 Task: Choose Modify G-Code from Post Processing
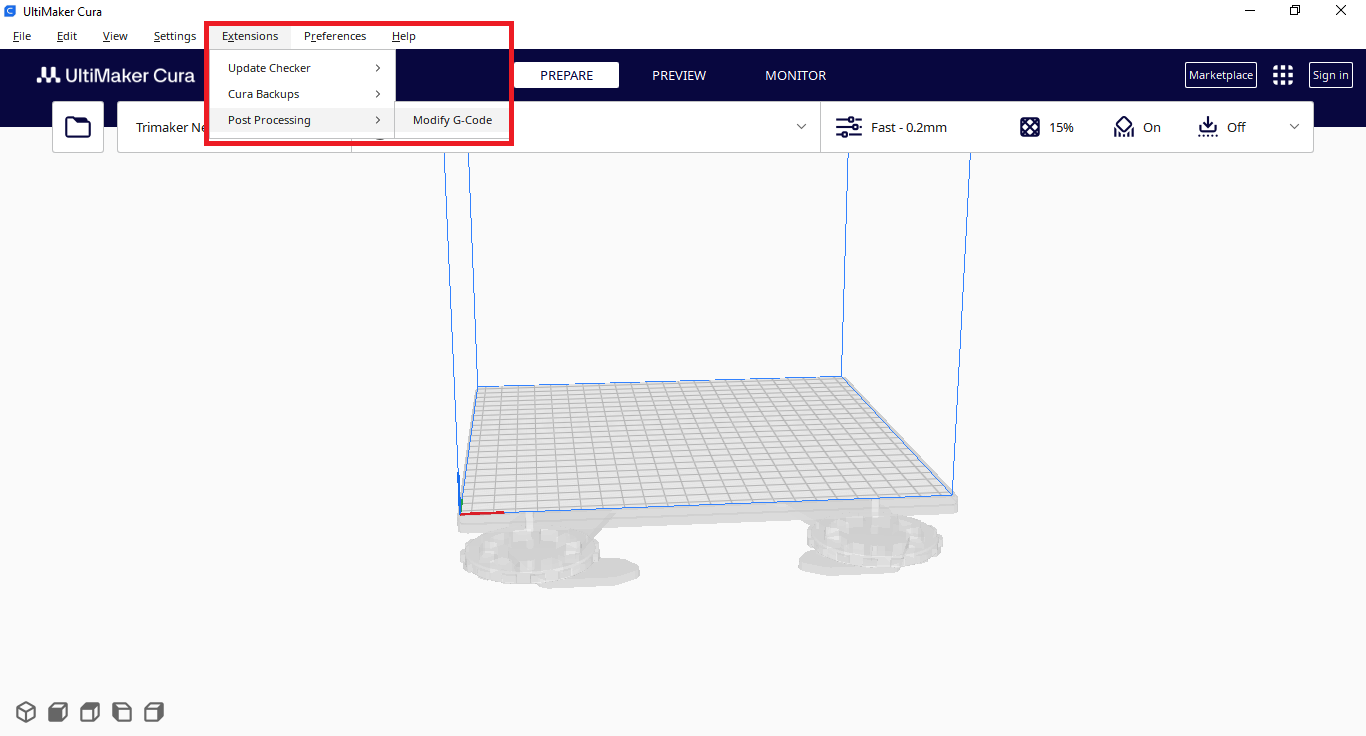click(x=452, y=120)
